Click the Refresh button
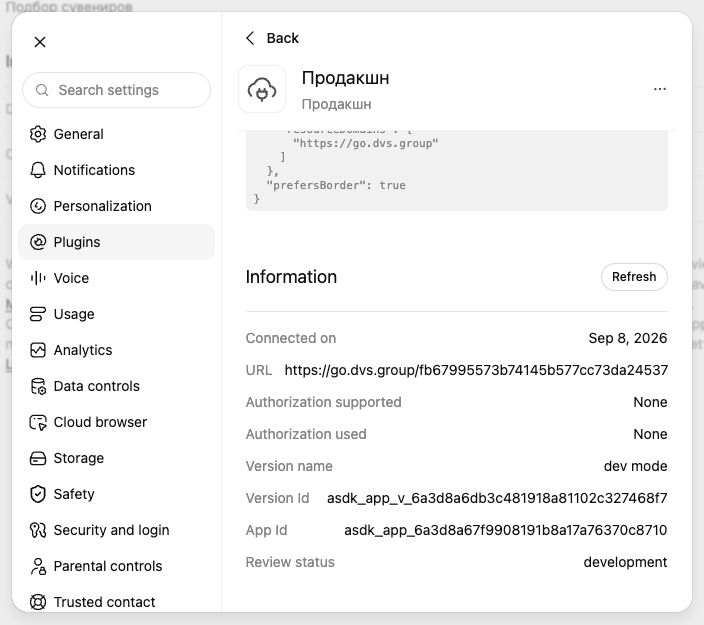Viewport: 704px width, 625px height. coord(634,277)
